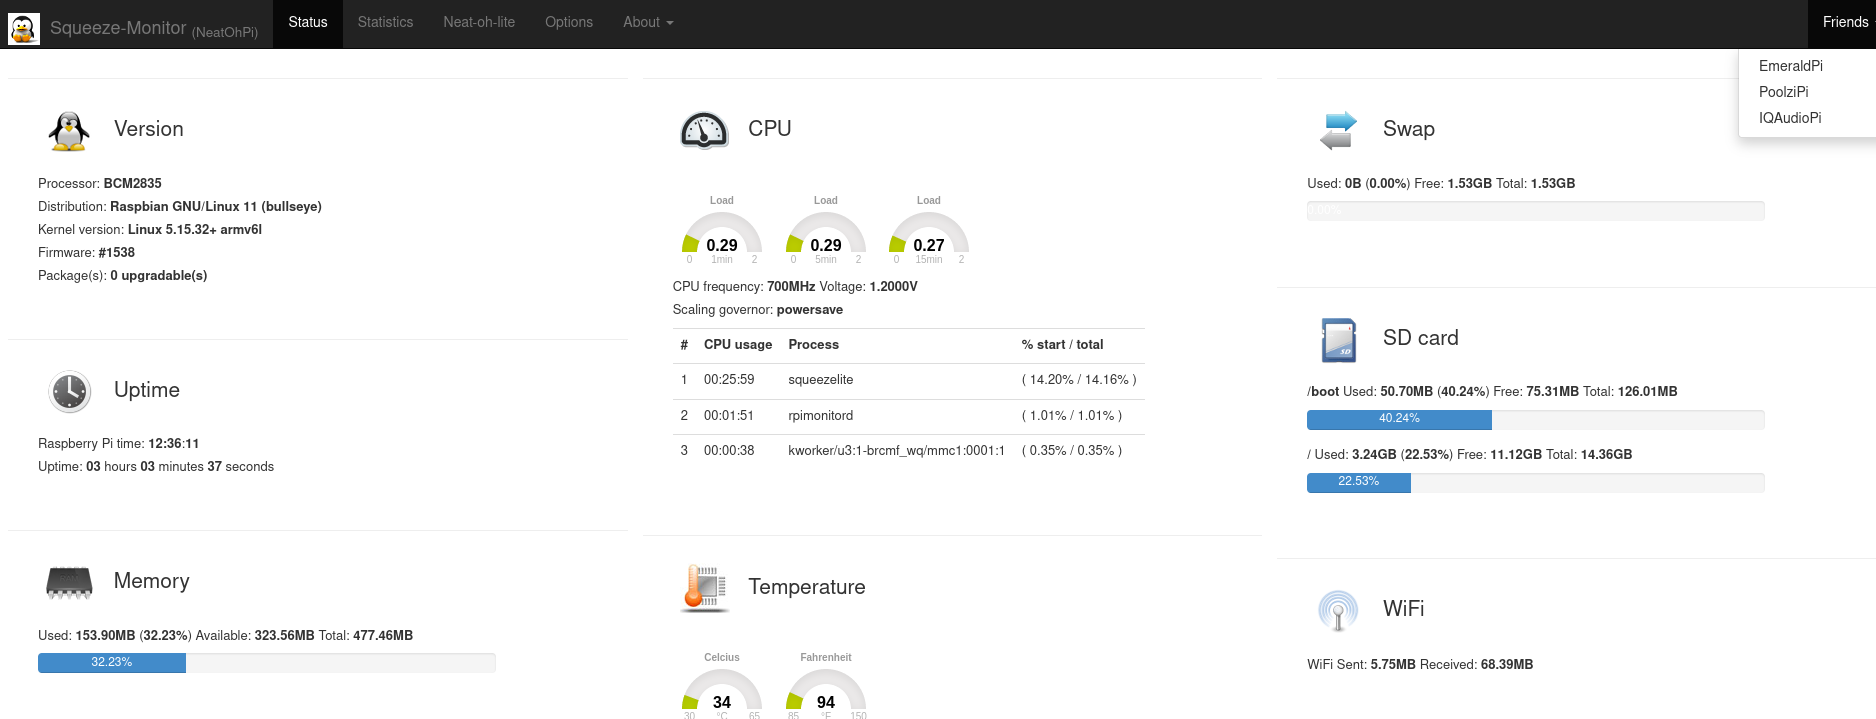Viewport: 1876px width, 719px height.
Task: Click the Kernel version Linux 5.15.32+ line
Action: pyautogui.click(x=150, y=230)
